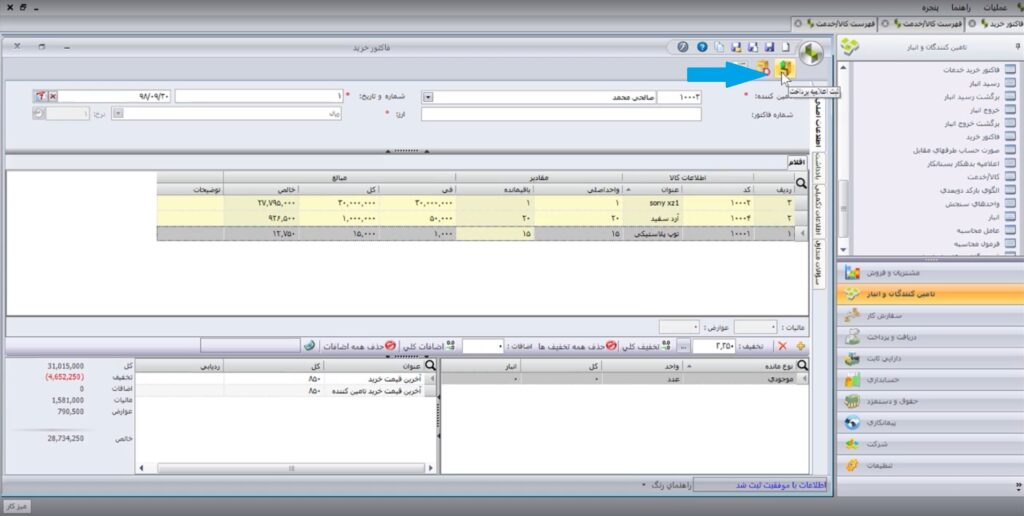Click the magnifier in stock balance grid
The height and width of the screenshot is (516, 1024).
coord(802,366)
